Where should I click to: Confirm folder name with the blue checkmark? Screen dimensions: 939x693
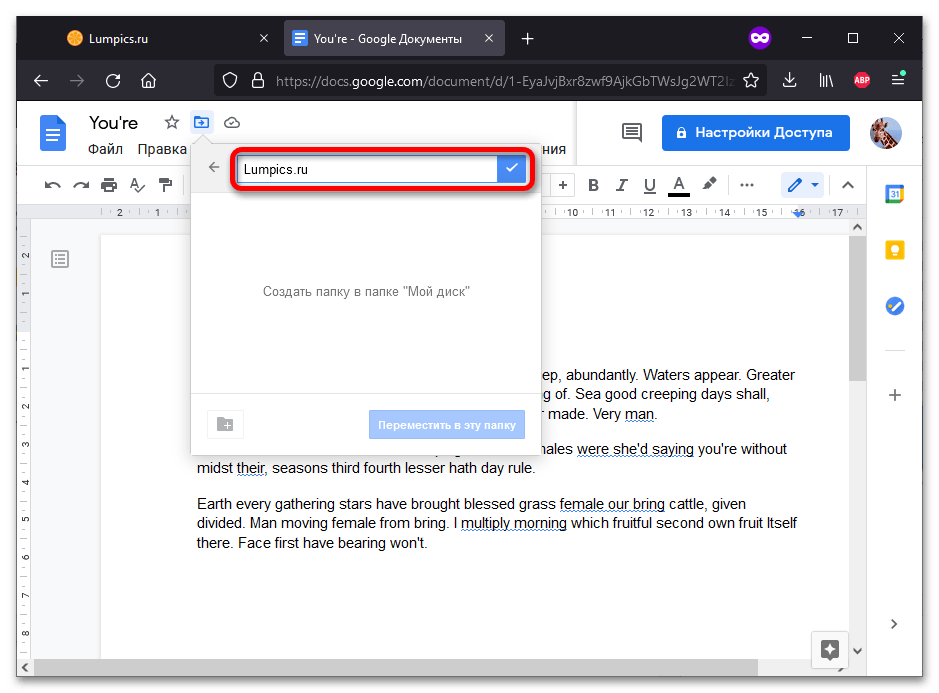point(511,169)
